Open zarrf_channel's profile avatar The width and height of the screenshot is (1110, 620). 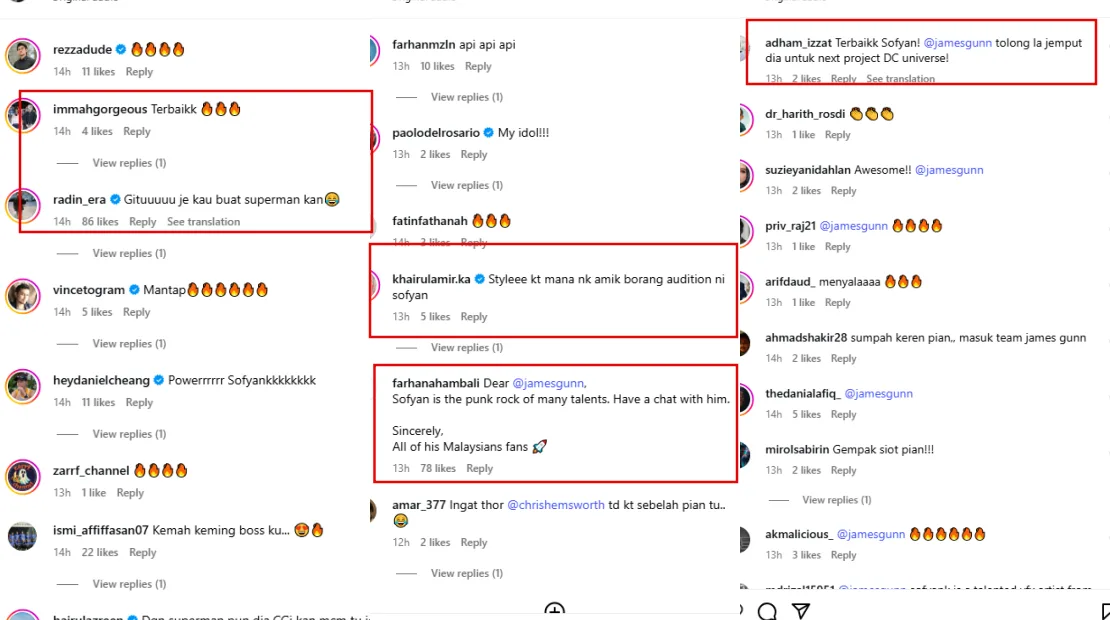(x=22, y=477)
